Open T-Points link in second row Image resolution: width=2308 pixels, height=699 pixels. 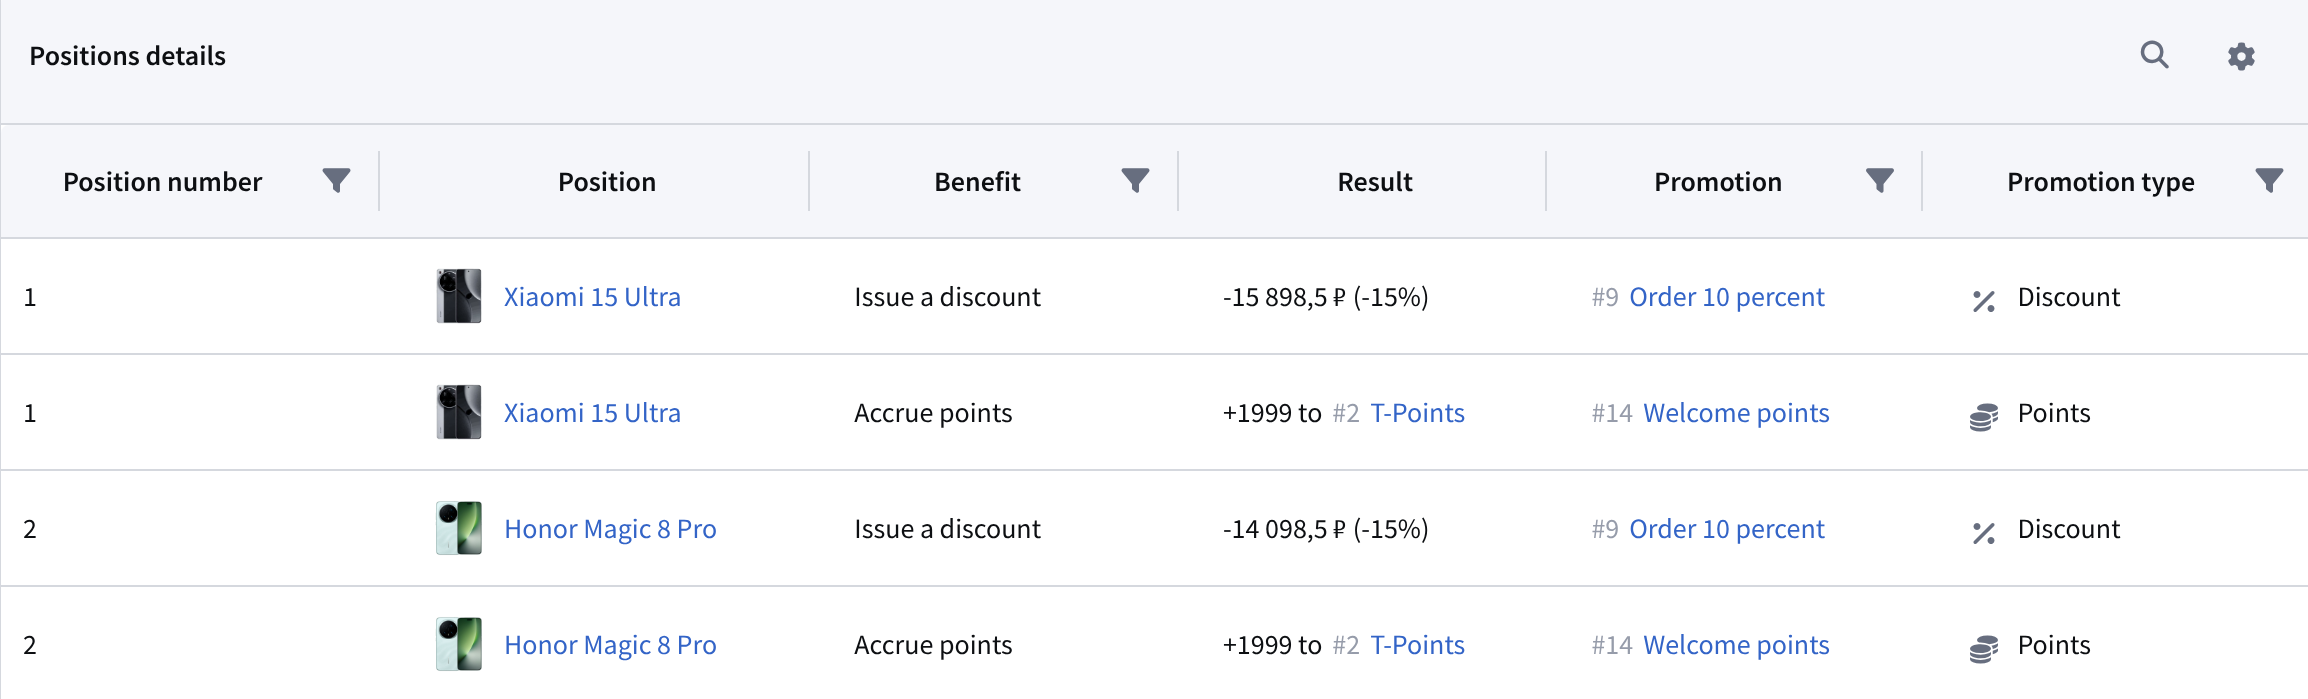(x=1417, y=413)
